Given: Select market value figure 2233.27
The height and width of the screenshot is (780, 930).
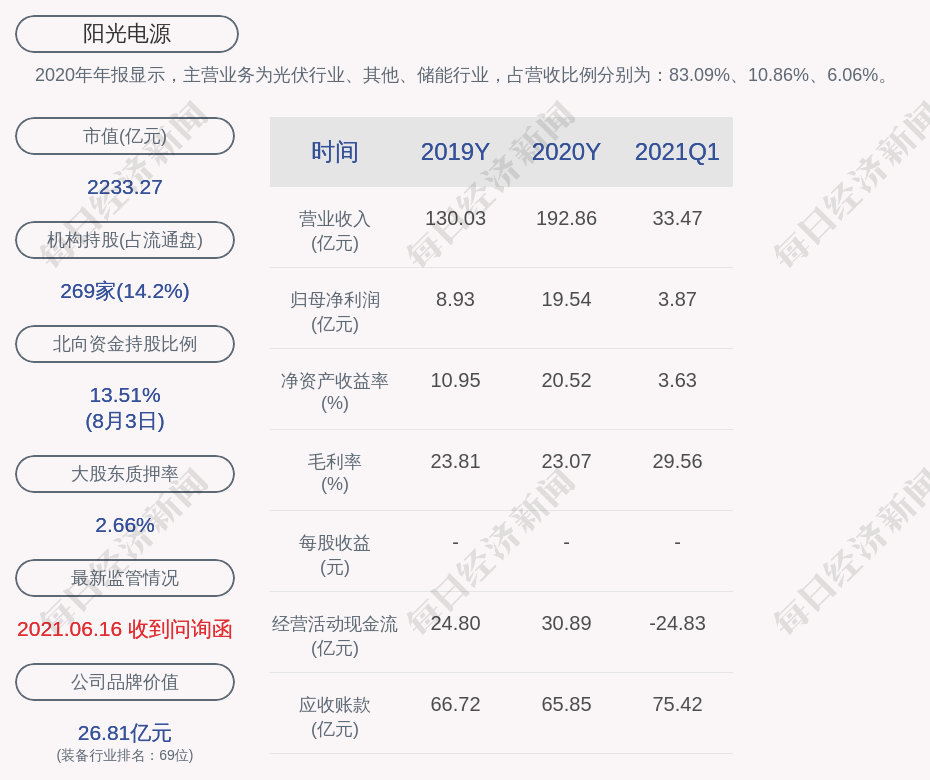Looking at the screenshot, I should click(x=125, y=187).
